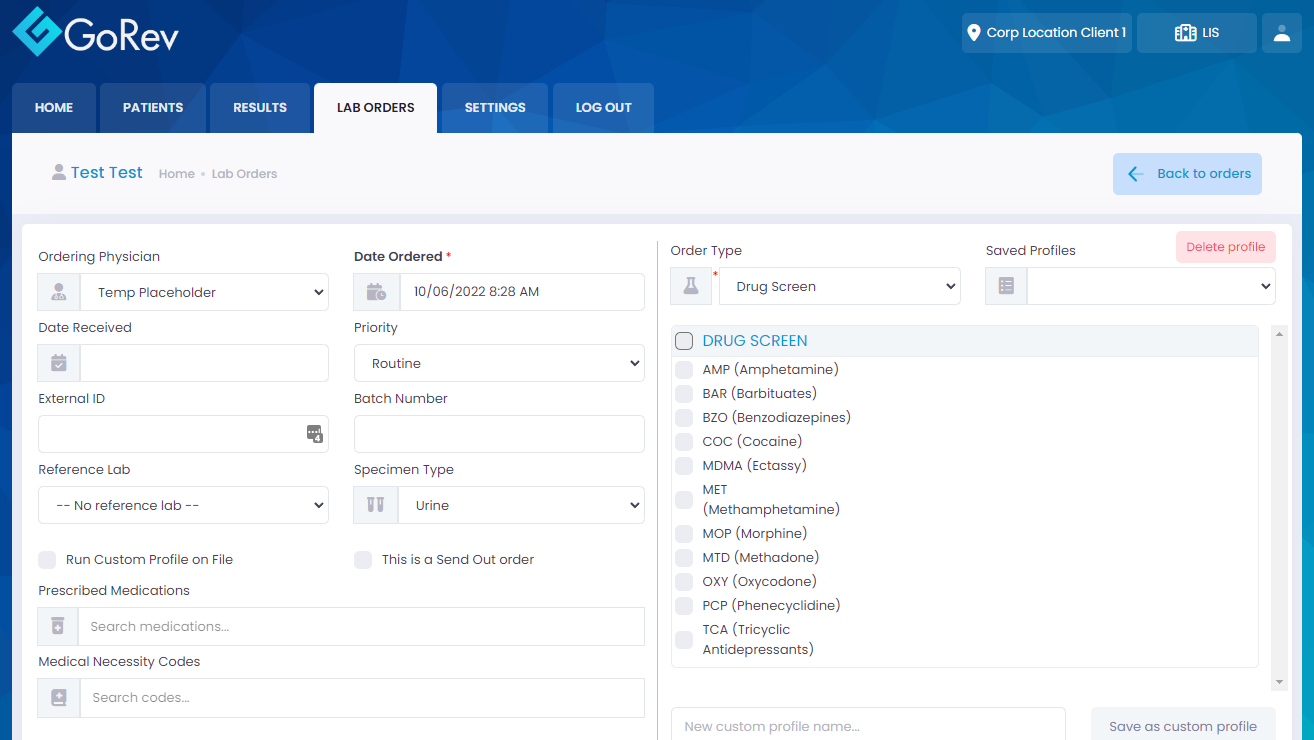This screenshot has width=1314, height=740.
Task: Click the medication bottle icon beside Search medications
Action: [58, 626]
